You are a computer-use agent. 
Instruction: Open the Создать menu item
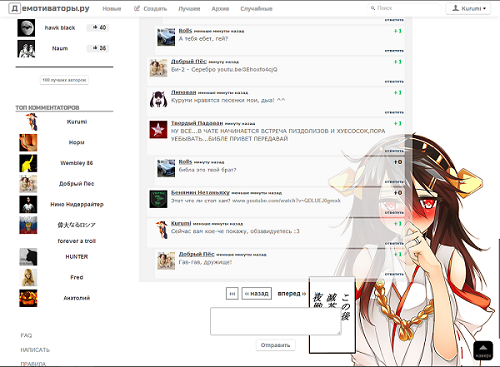[x=150, y=9]
